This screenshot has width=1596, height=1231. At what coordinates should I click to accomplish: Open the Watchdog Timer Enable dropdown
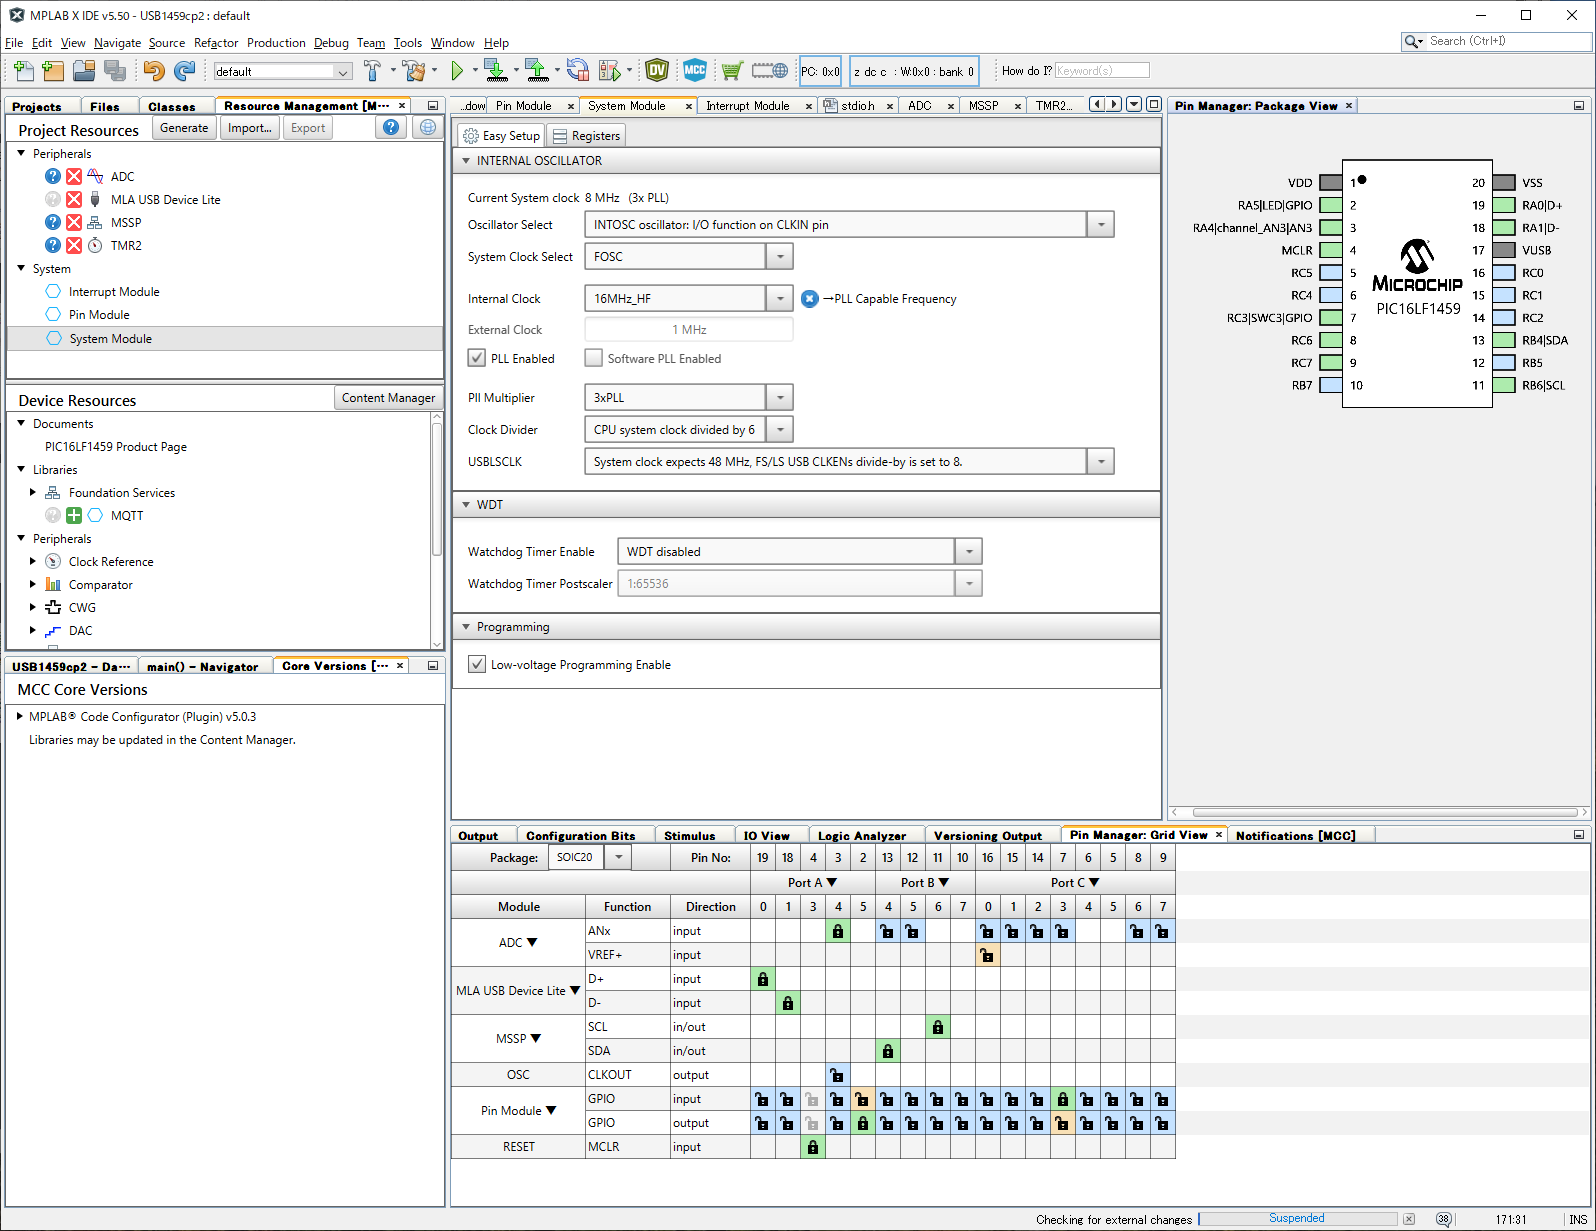(x=968, y=551)
